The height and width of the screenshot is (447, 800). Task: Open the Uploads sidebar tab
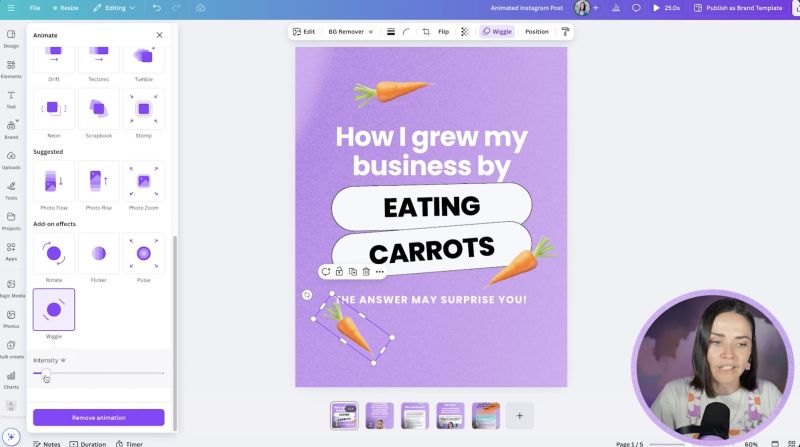[11, 160]
